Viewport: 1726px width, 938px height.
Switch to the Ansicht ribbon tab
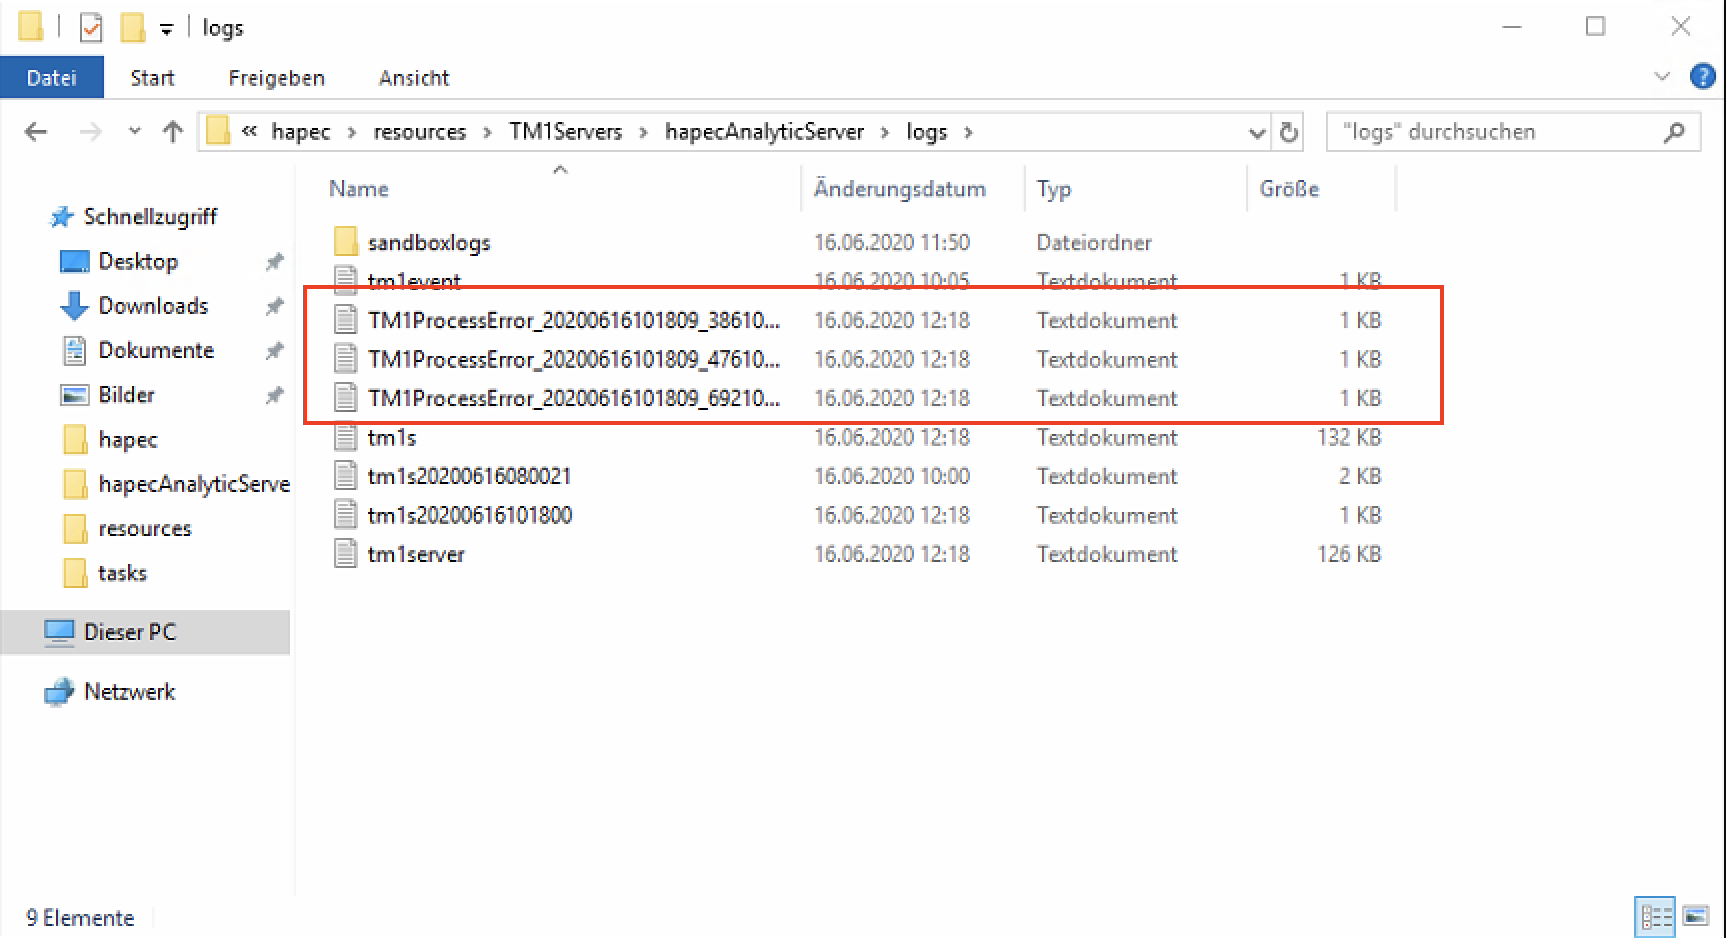point(414,78)
